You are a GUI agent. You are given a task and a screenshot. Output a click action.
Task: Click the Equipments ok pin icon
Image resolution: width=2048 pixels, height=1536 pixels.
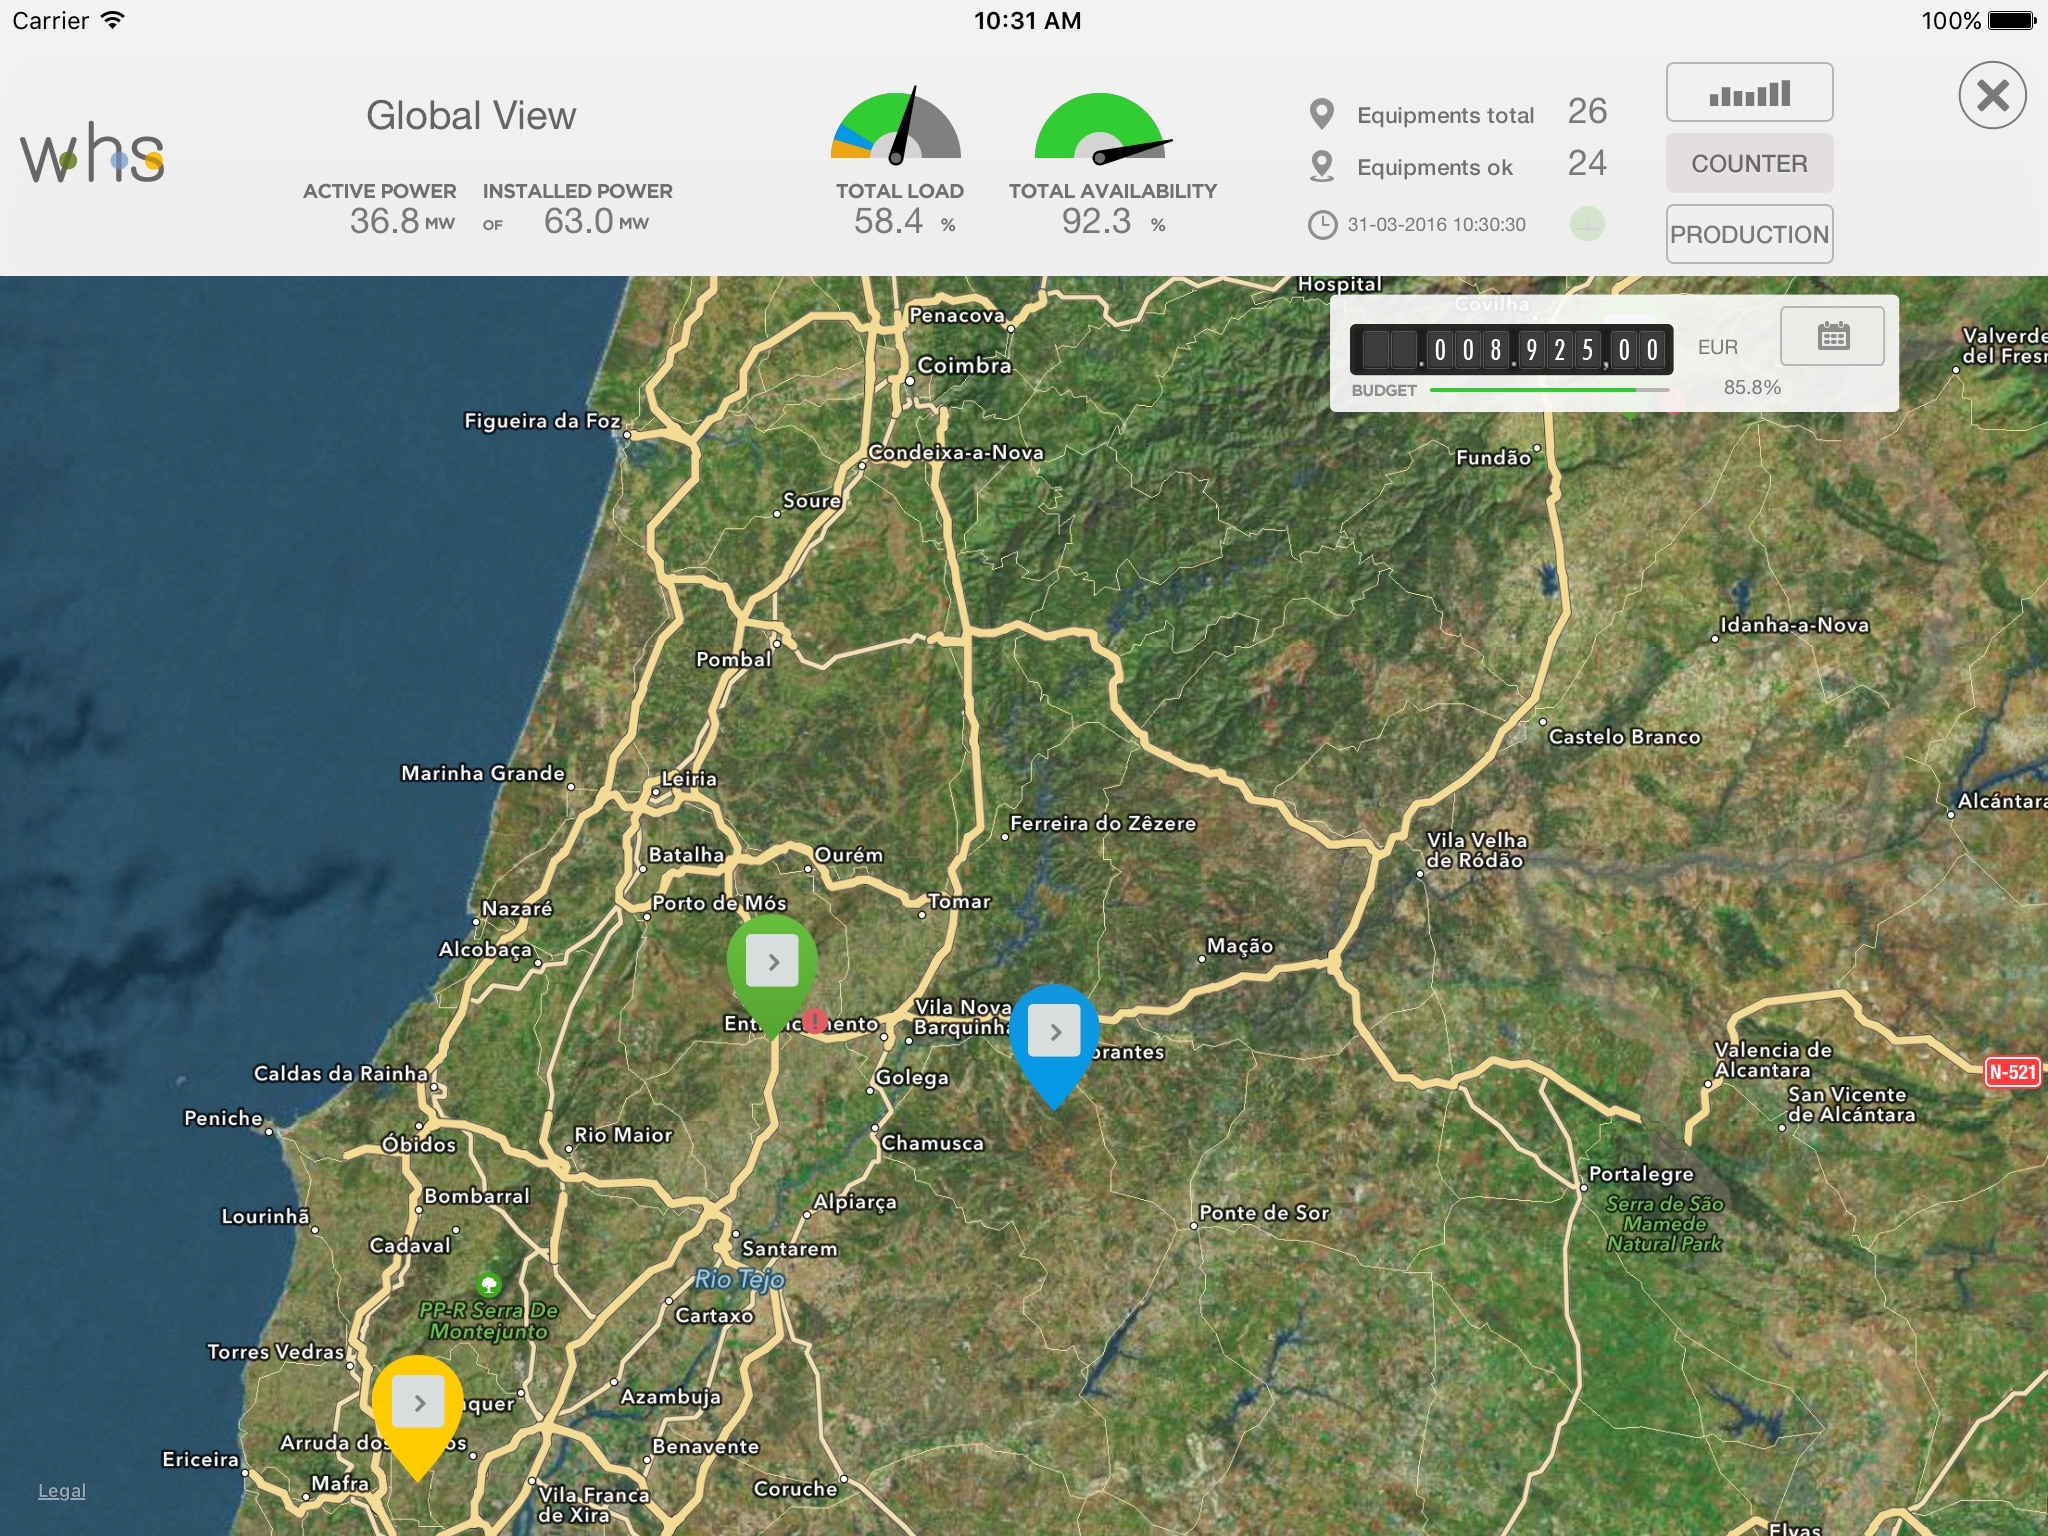tap(1321, 166)
